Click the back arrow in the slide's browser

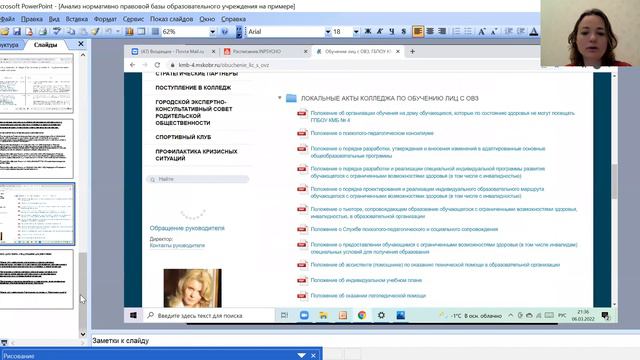click(x=132, y=65)
